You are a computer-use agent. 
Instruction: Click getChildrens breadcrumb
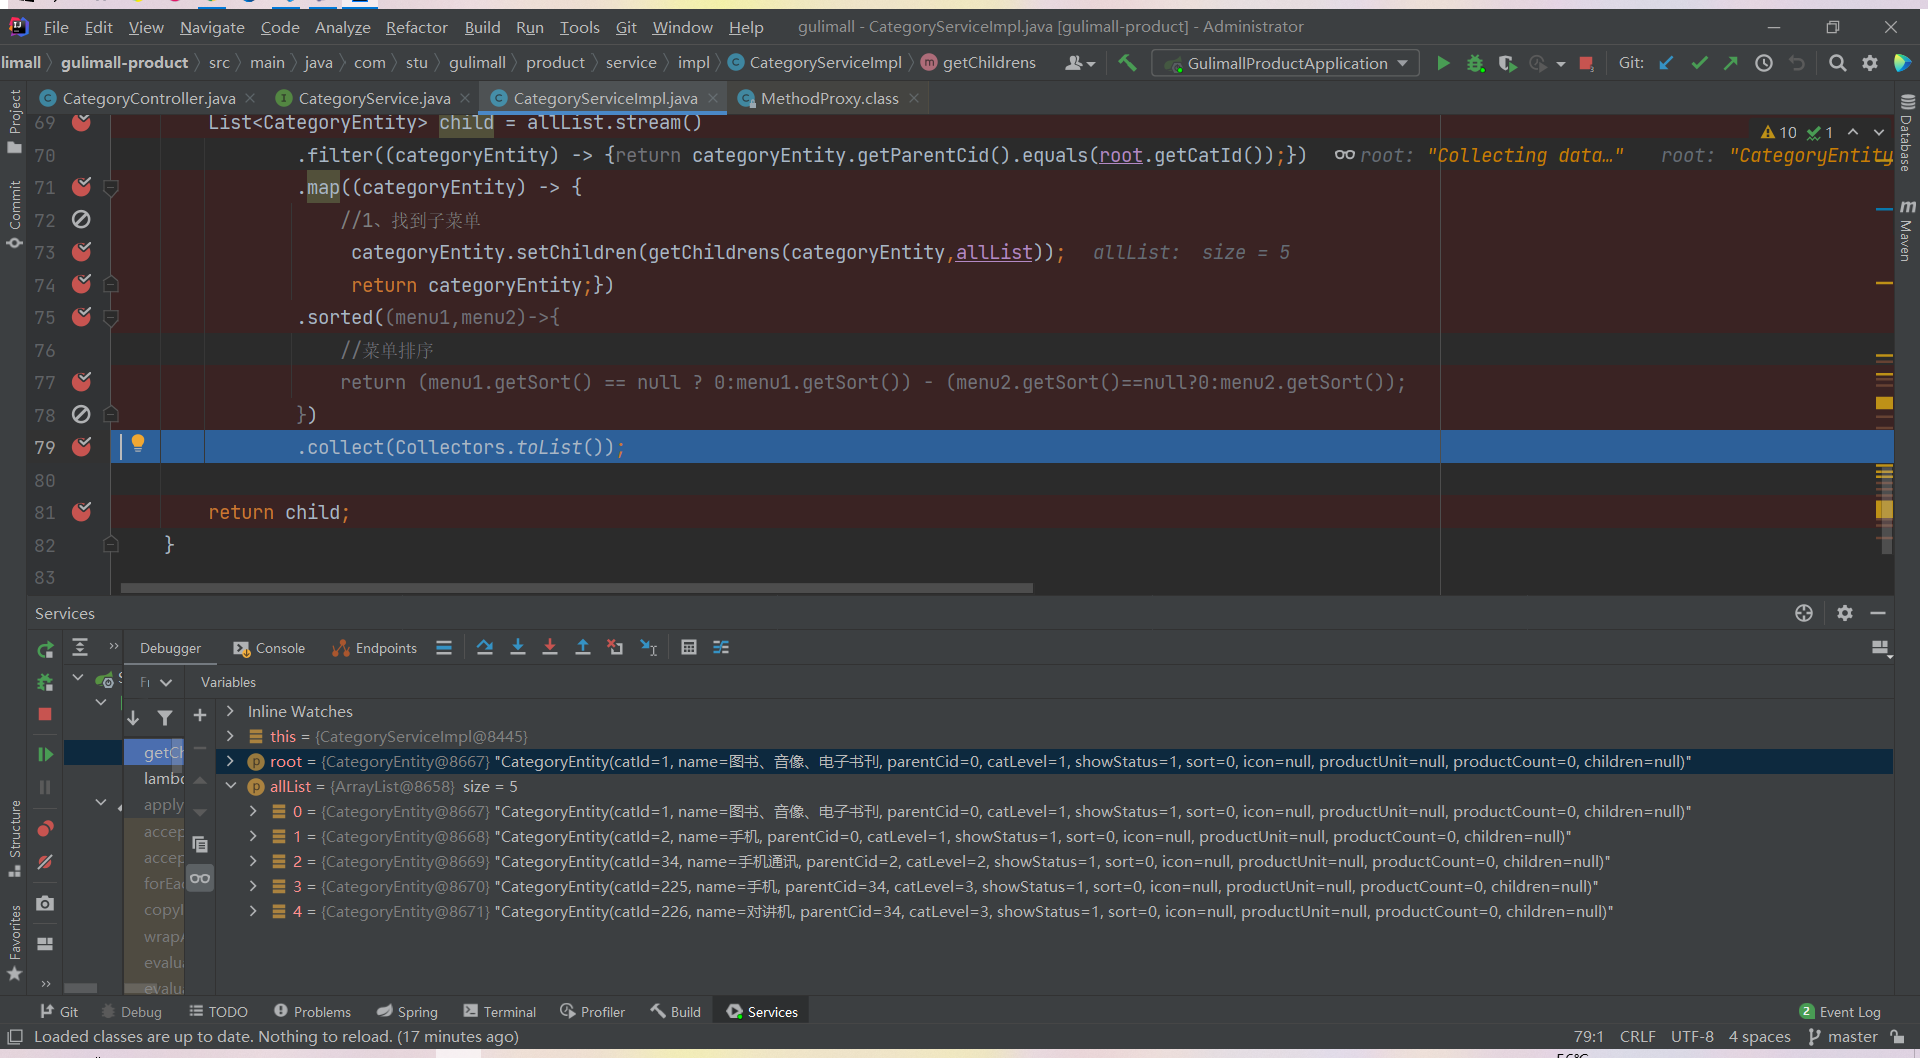[x=979, y=63]
